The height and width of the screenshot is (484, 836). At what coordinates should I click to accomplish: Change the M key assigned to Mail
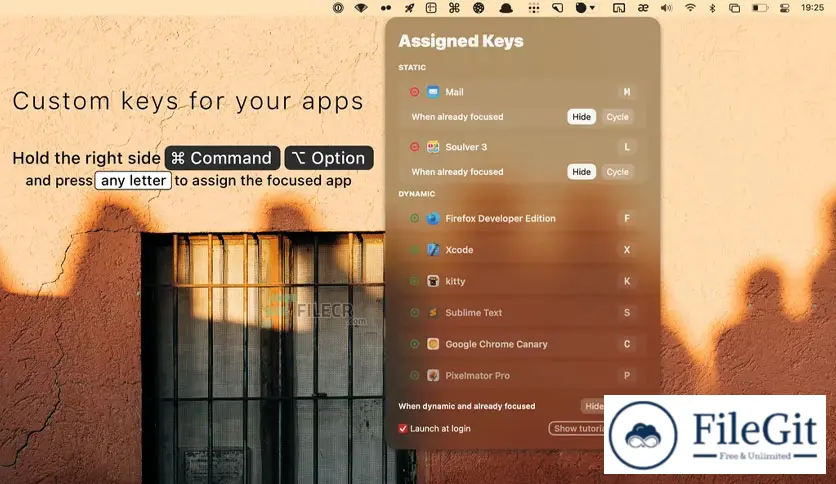[627, 92]
